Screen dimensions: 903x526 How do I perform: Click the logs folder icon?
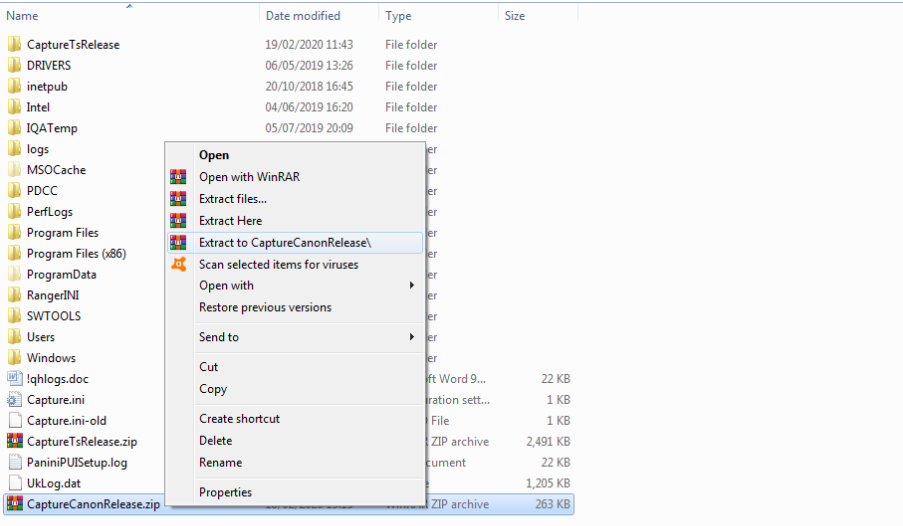tap(14, 149)
